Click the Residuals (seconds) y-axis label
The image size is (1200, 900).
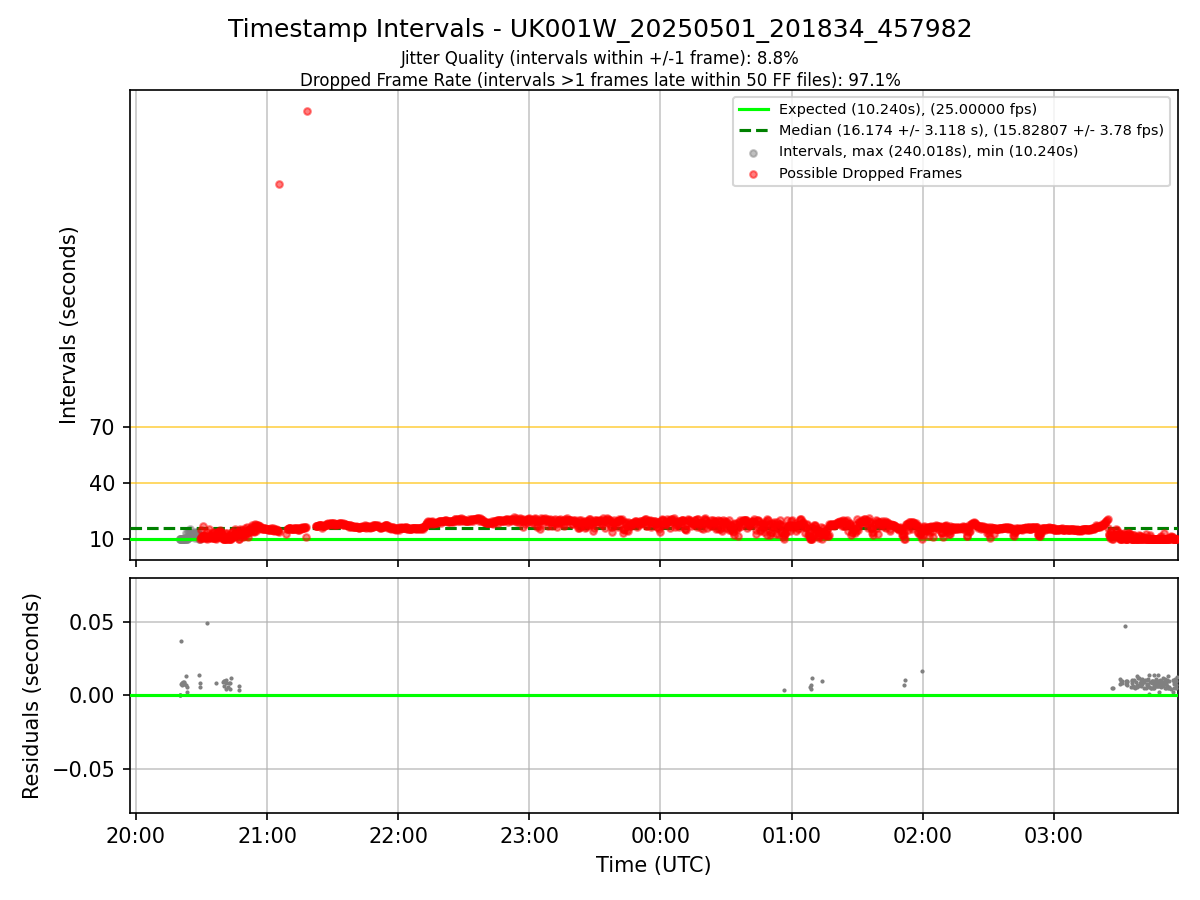point(32,696)
